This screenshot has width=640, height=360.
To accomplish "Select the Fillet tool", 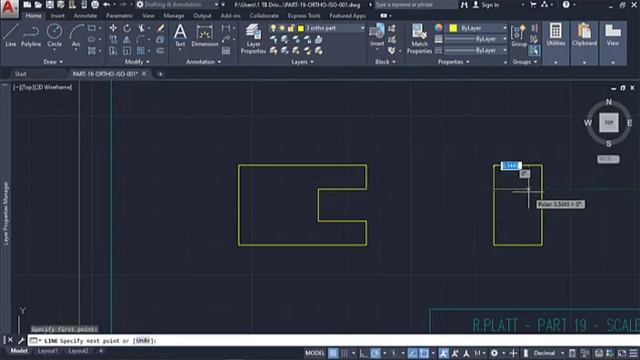I will (141, 40).
